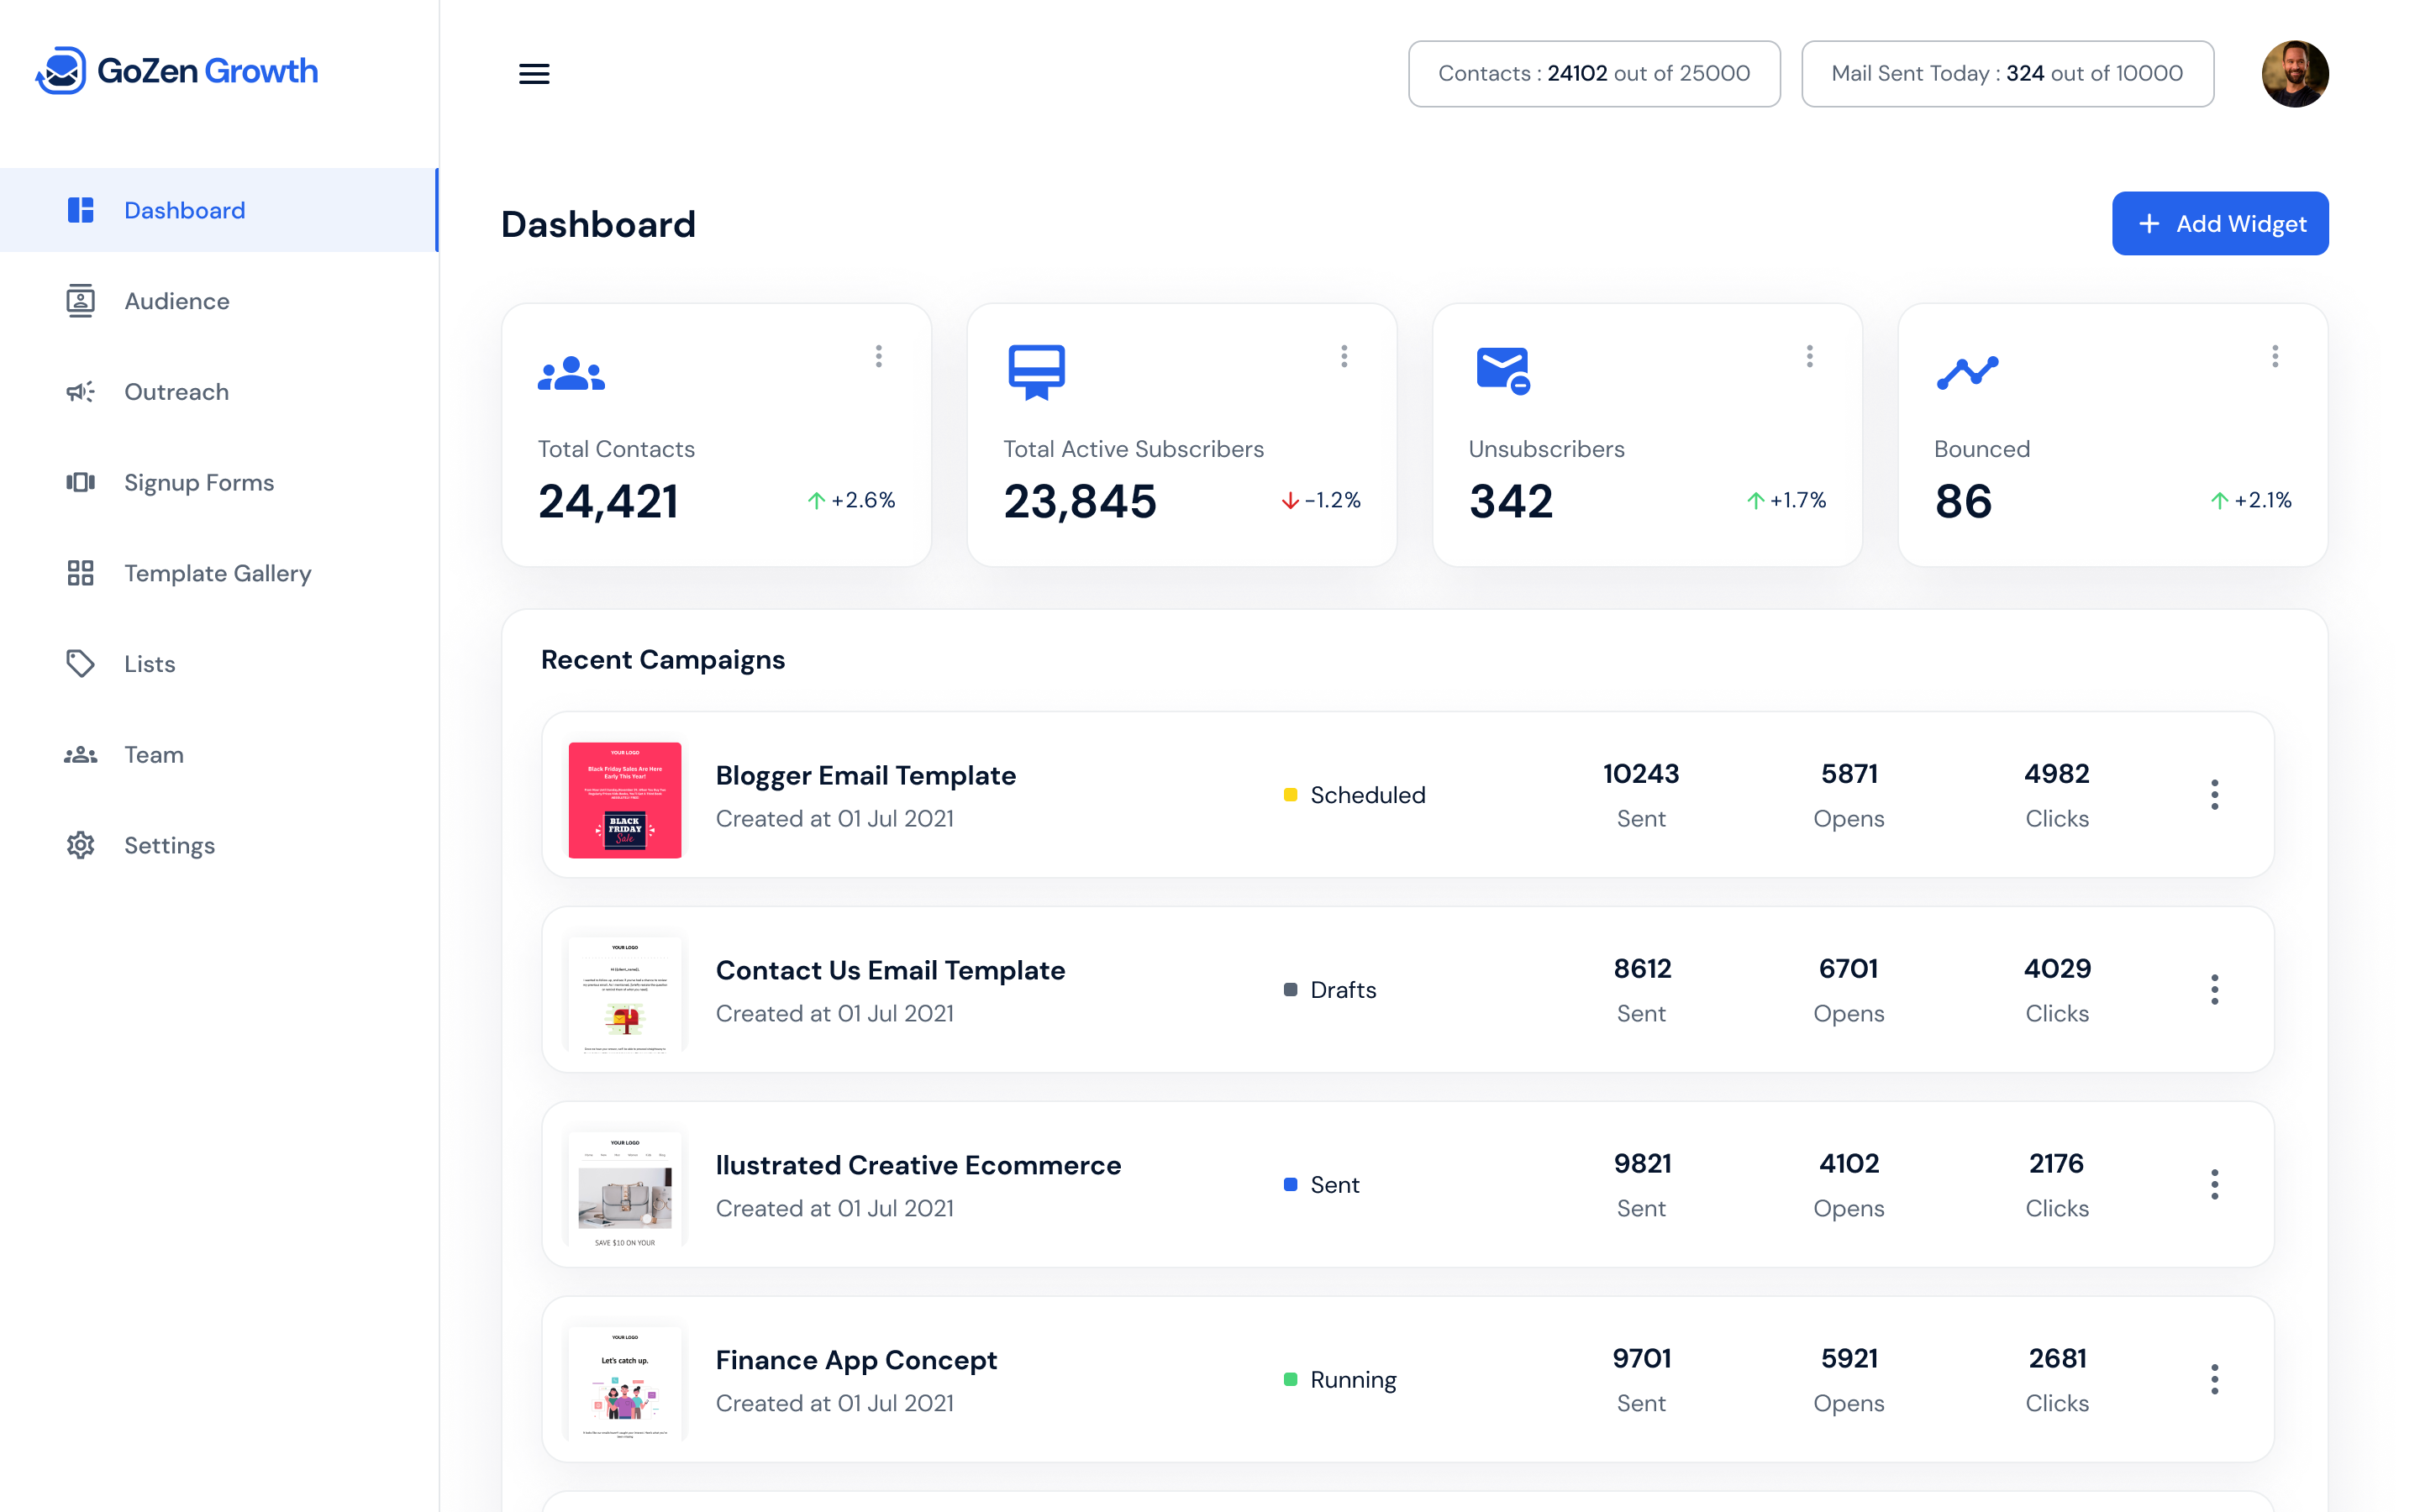Click the 10243 Sent count
Screen dimensions: 2420x1512
coord(1641,774)
